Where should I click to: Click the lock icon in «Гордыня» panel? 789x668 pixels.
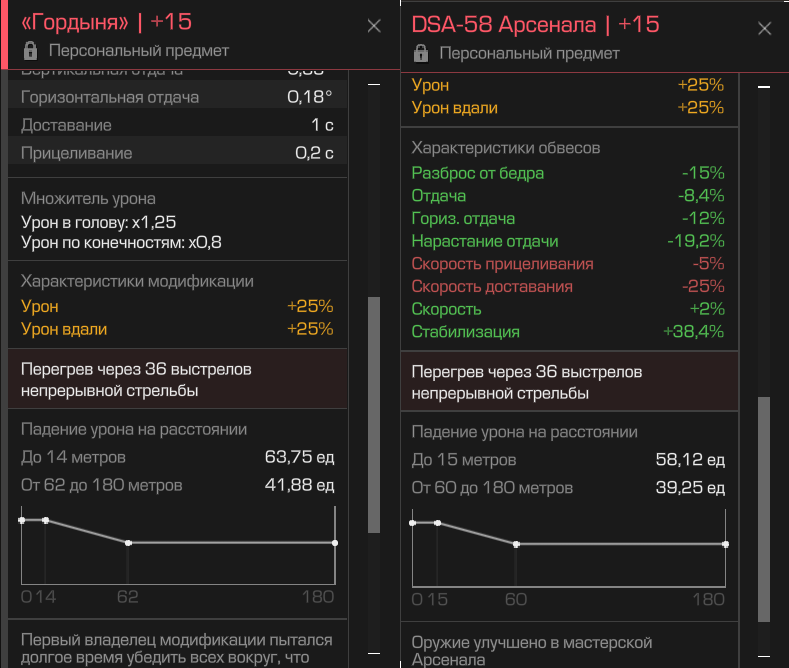point(30,50)
